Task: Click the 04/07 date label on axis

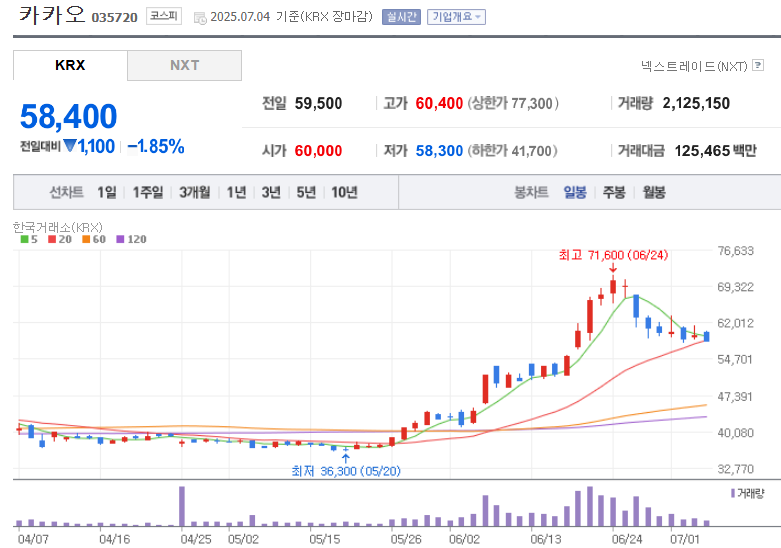Action: click(x=33, y=539)
